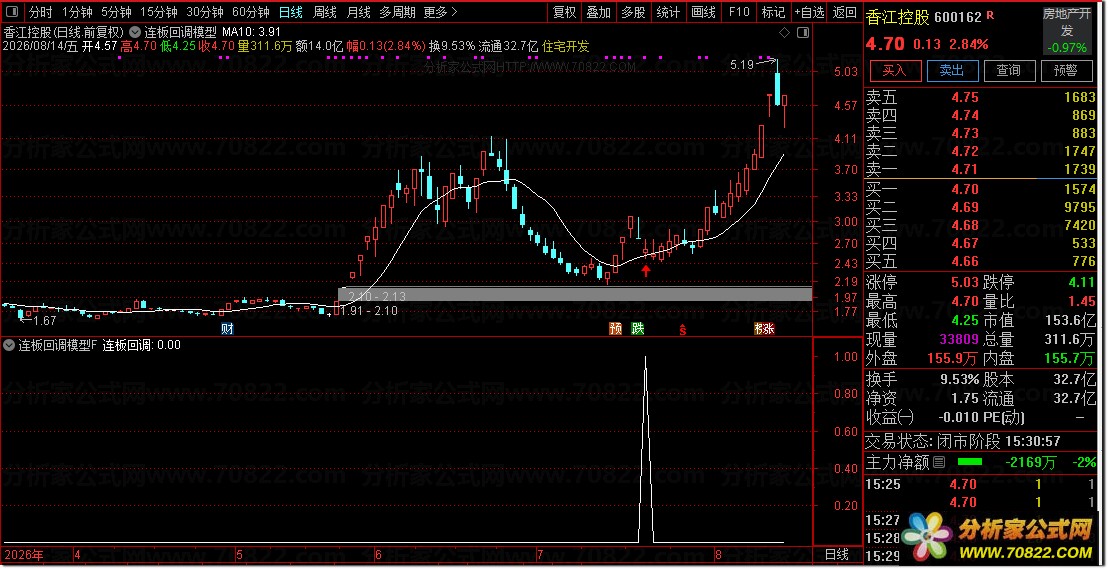The width and height of the screenshot is (1109, 569).
Task: Click the 主力净额 list icon
Action: point(939,463)
